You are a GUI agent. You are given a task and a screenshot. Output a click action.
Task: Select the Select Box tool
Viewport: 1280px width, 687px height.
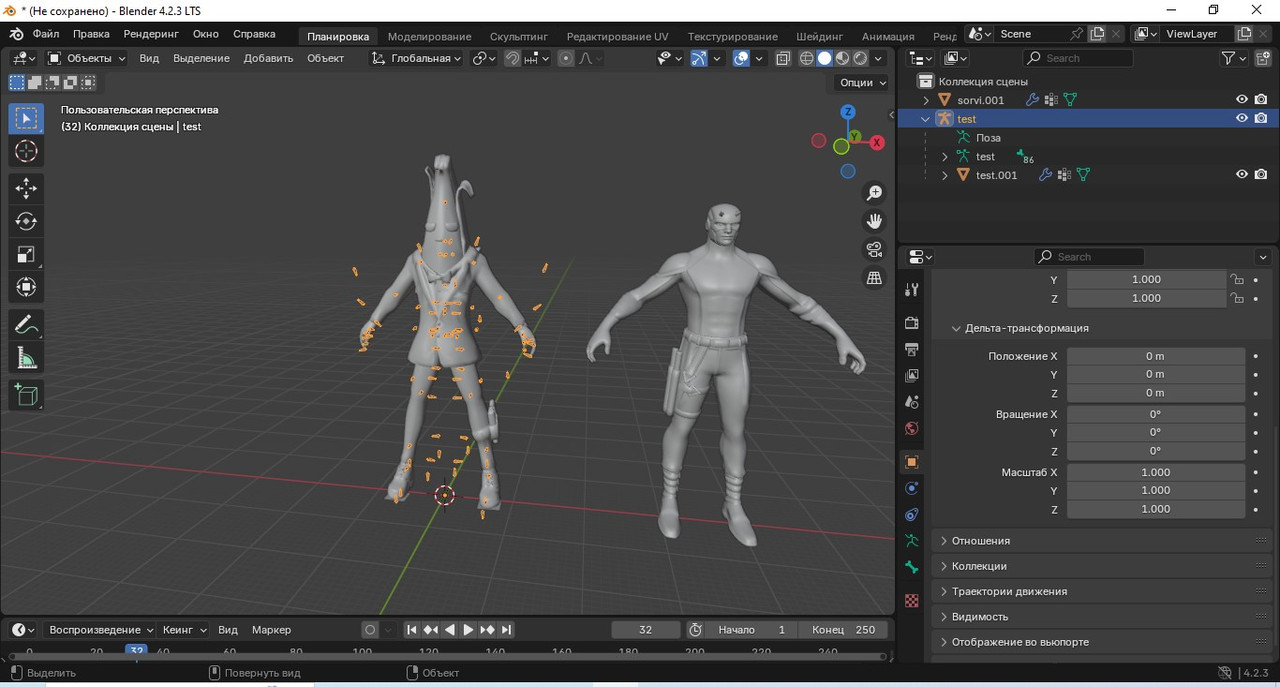point(27,118)
